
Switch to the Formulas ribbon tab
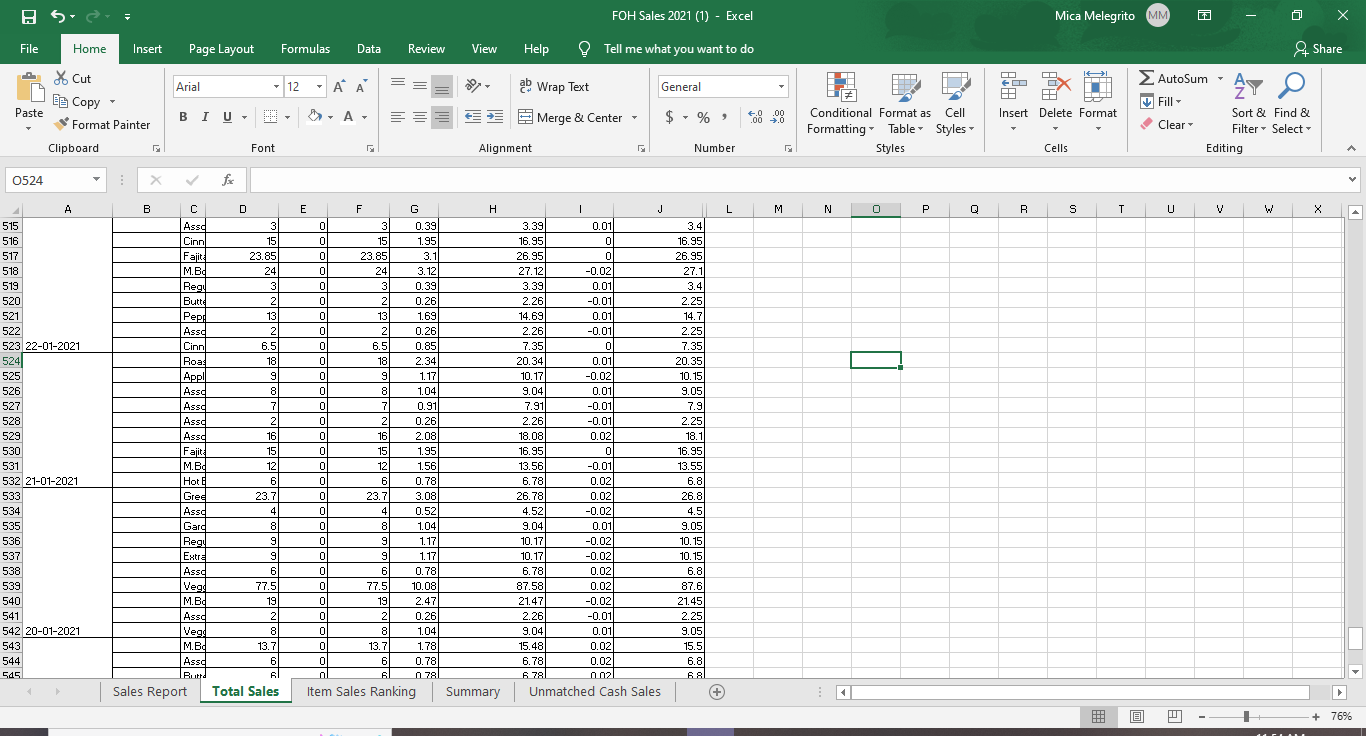pyautogui.click(x=305, y=49)
